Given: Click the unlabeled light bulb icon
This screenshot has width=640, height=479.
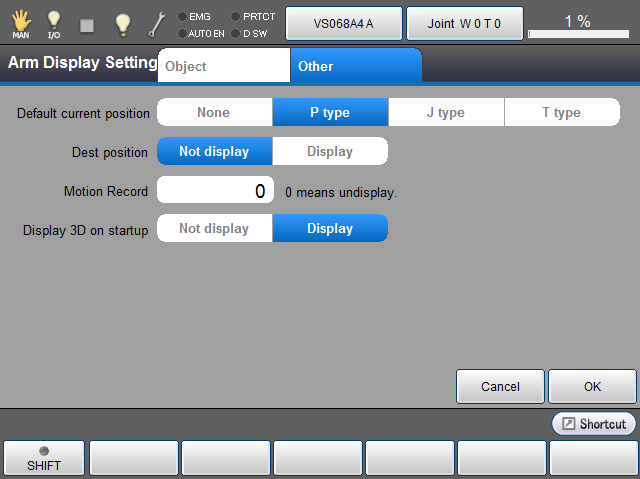Looking at the screenshot, I should [x=122, y=24].
